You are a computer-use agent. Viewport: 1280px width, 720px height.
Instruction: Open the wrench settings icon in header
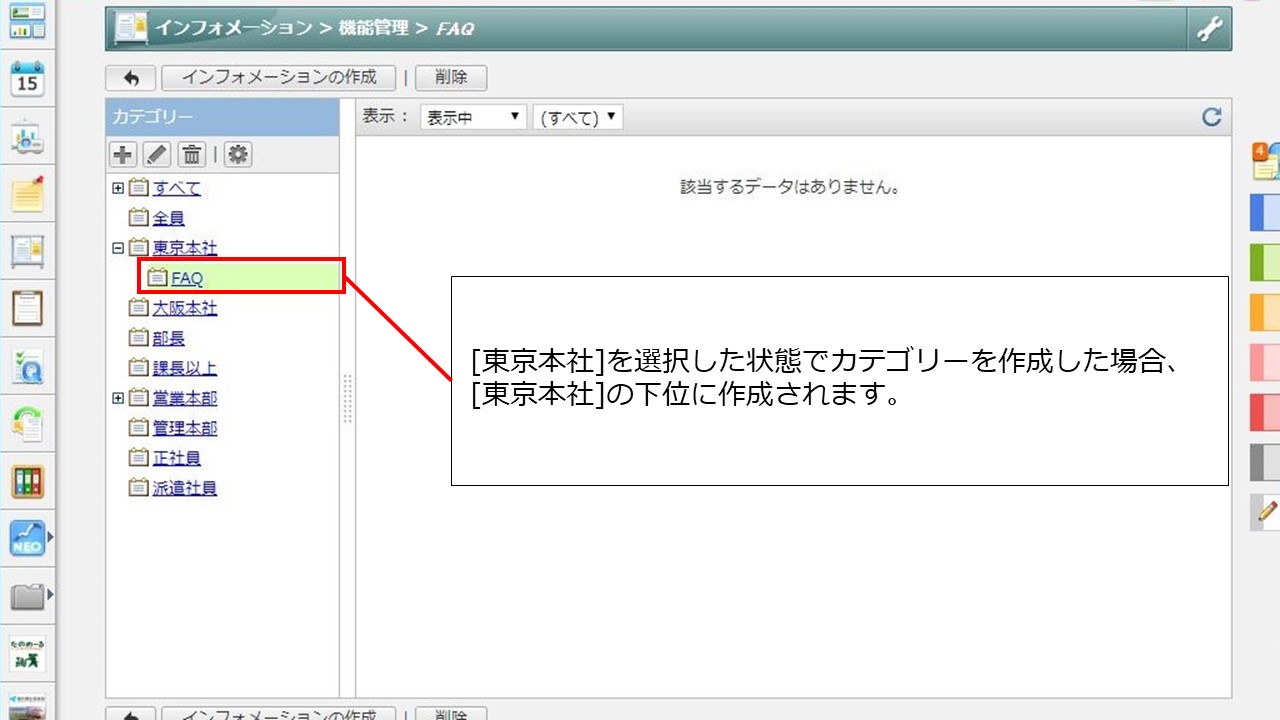1209,29
